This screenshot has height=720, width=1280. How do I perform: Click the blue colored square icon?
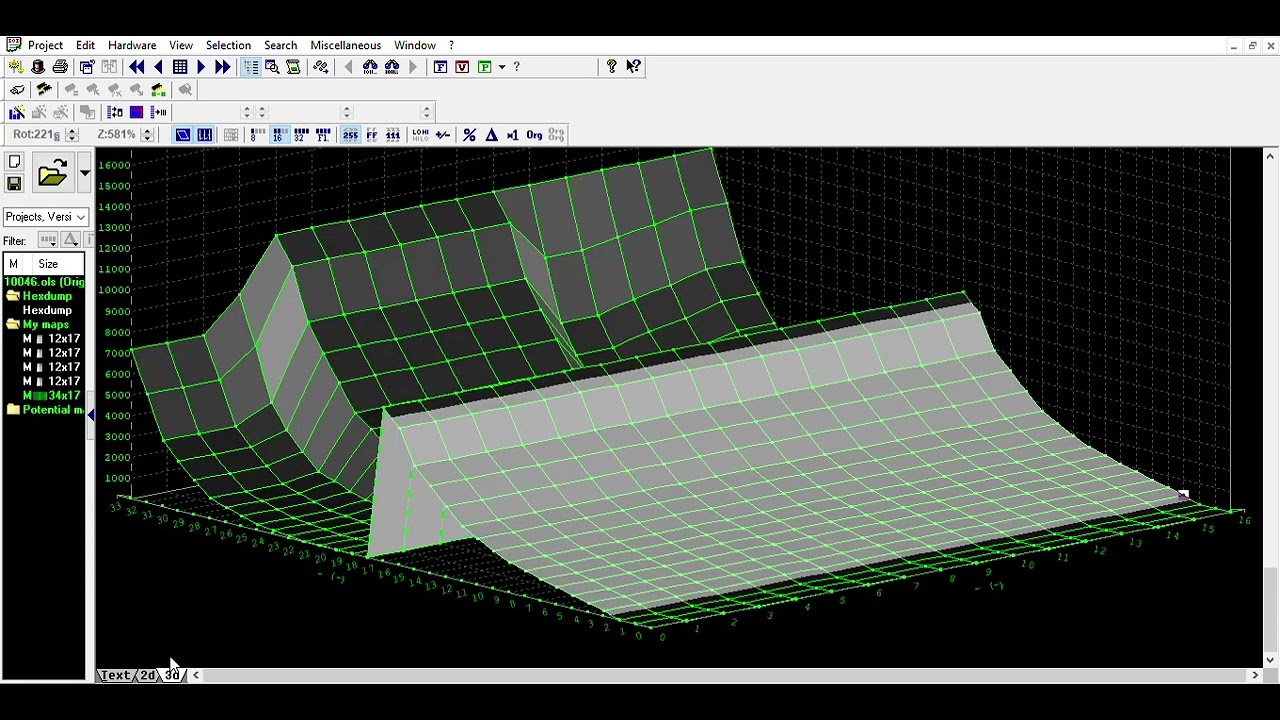(136, 112)
